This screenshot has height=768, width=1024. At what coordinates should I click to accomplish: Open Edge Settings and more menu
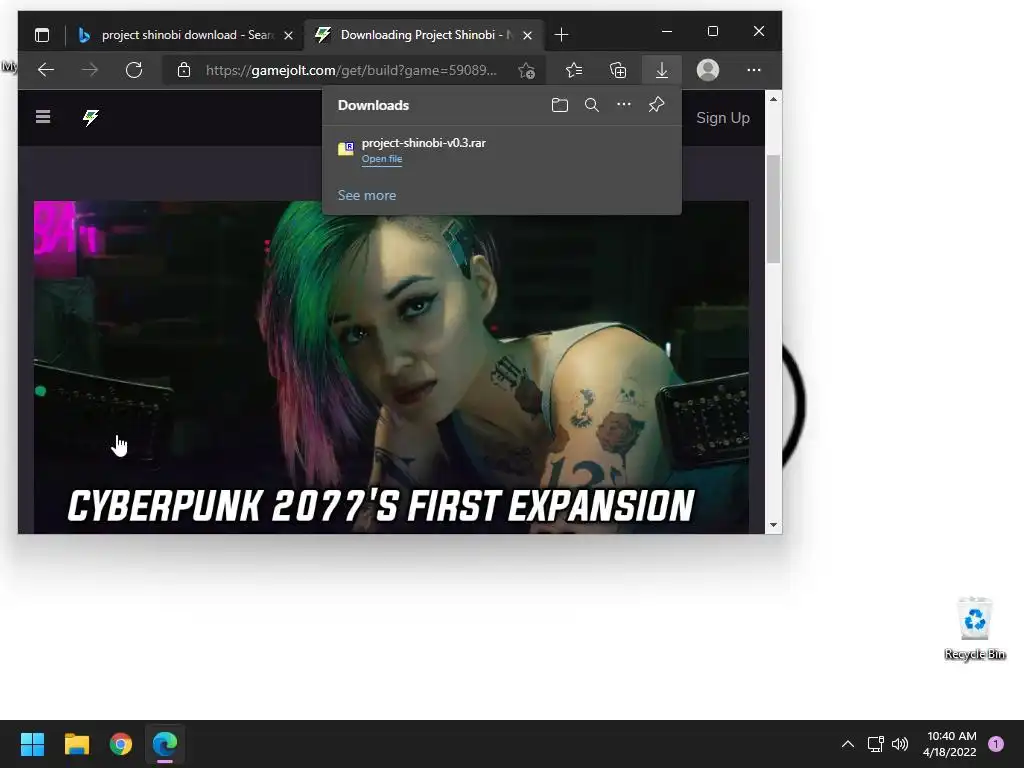tap(754, 70)
